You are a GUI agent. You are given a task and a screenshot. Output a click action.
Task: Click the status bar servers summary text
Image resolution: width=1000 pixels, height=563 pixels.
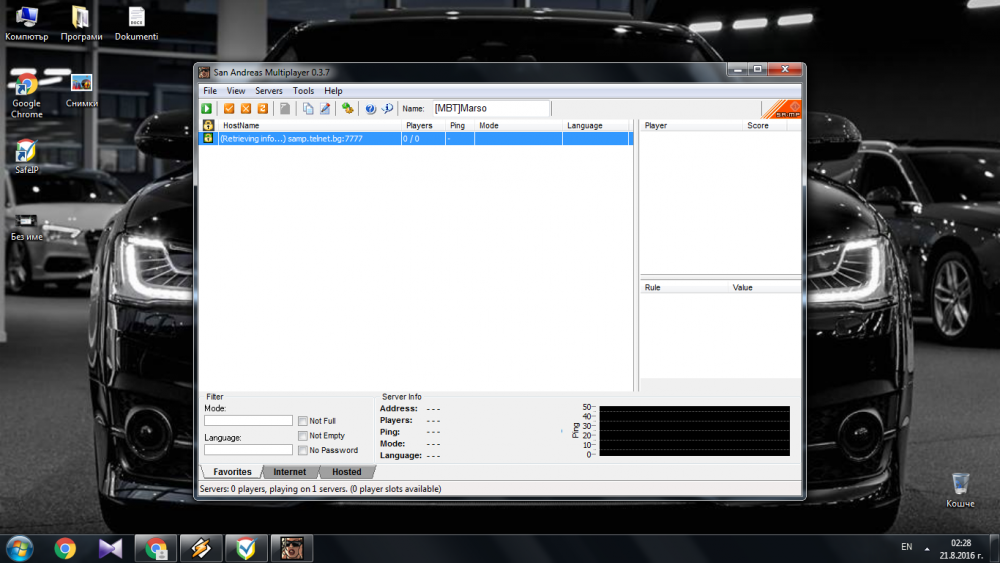coord(321,489)
